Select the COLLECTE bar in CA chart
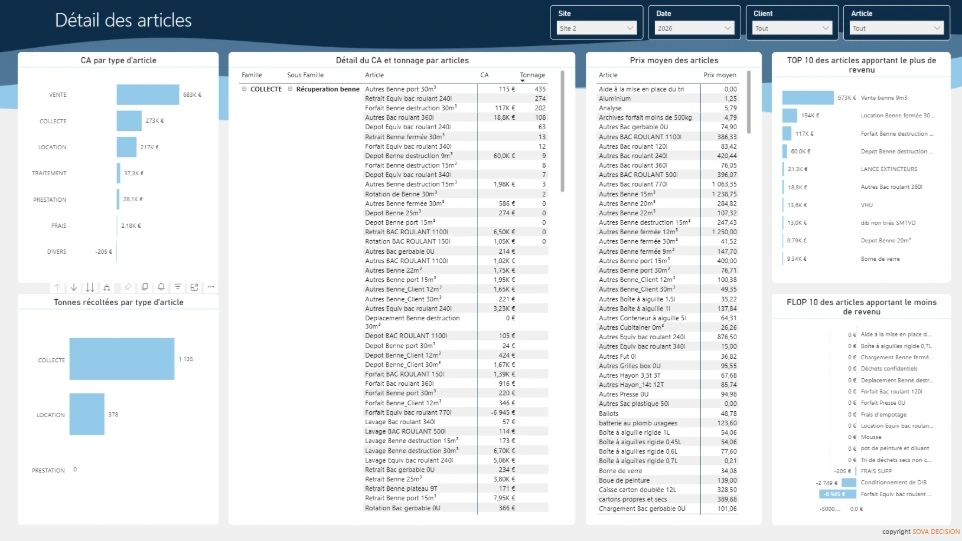The image size is (962, 541). [129, 121]
